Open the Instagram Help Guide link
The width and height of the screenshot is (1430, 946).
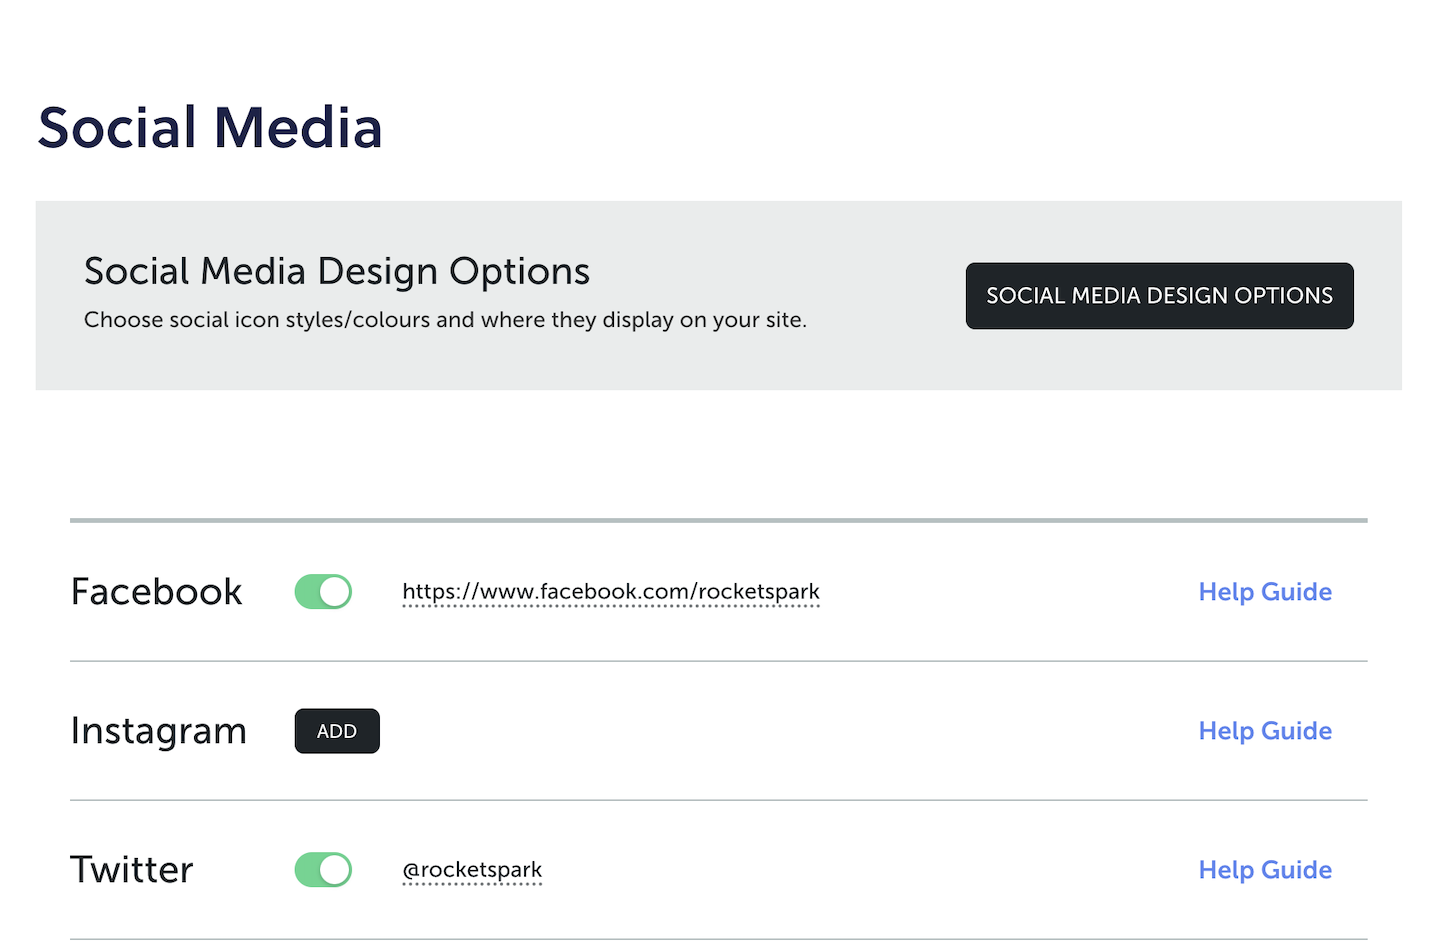click(x=1265, y=731)
